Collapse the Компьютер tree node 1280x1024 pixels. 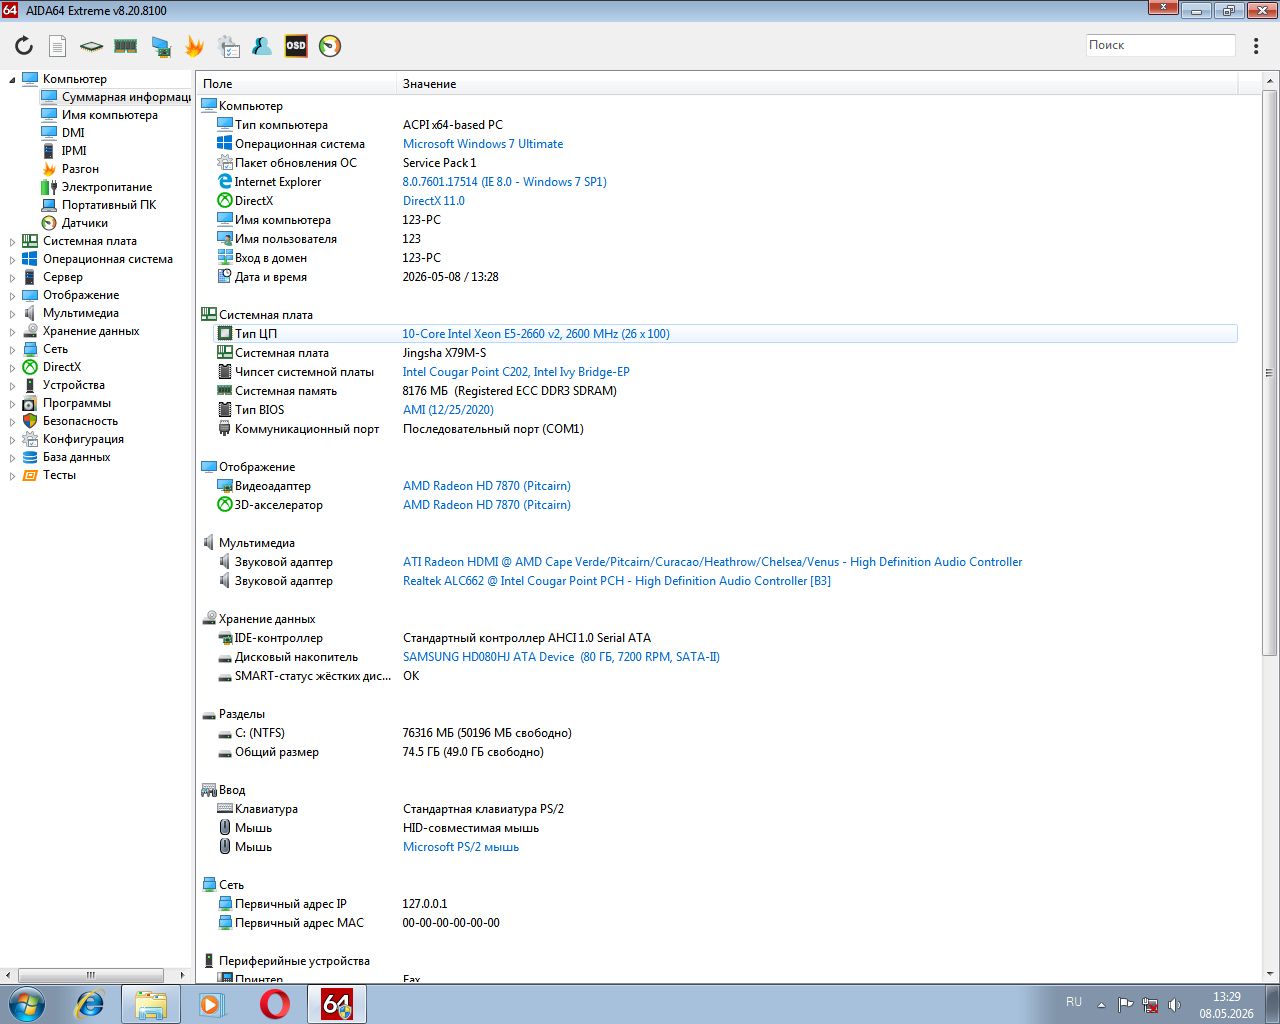pos(13,79)
